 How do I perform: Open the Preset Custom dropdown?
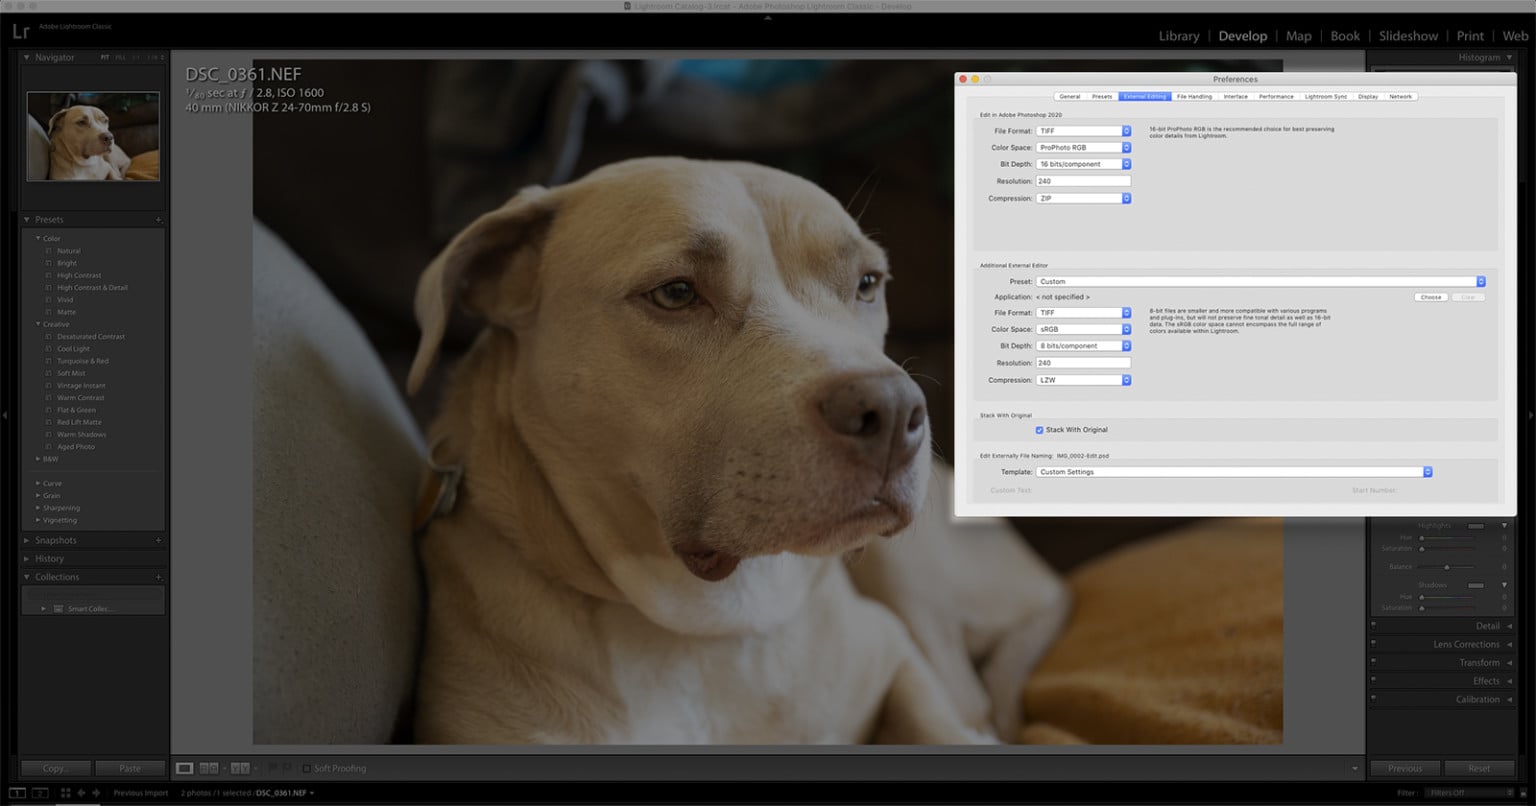1260,282
